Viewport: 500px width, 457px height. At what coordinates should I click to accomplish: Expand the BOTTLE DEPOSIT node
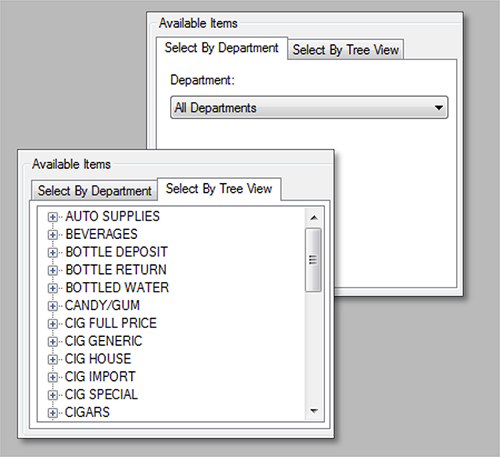52,252
